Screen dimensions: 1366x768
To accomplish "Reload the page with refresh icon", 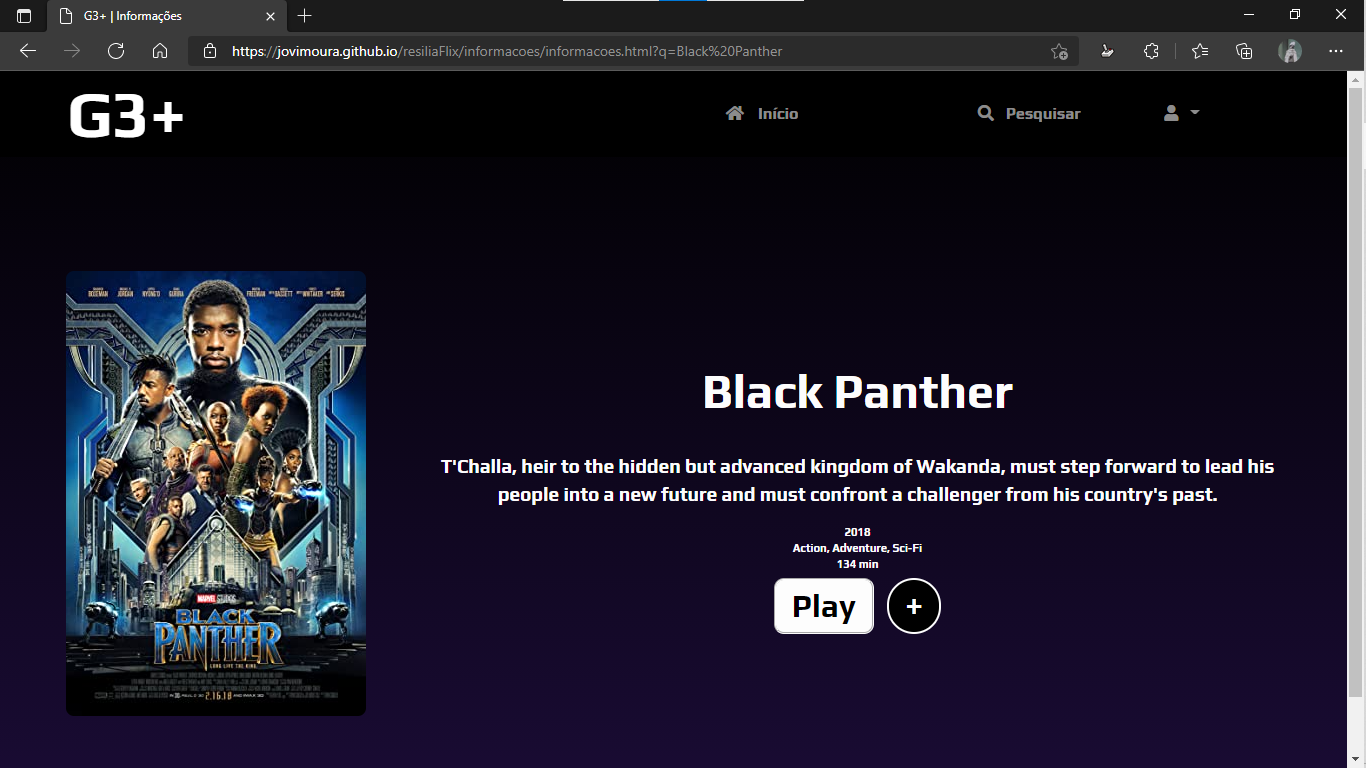I will 116,51.
